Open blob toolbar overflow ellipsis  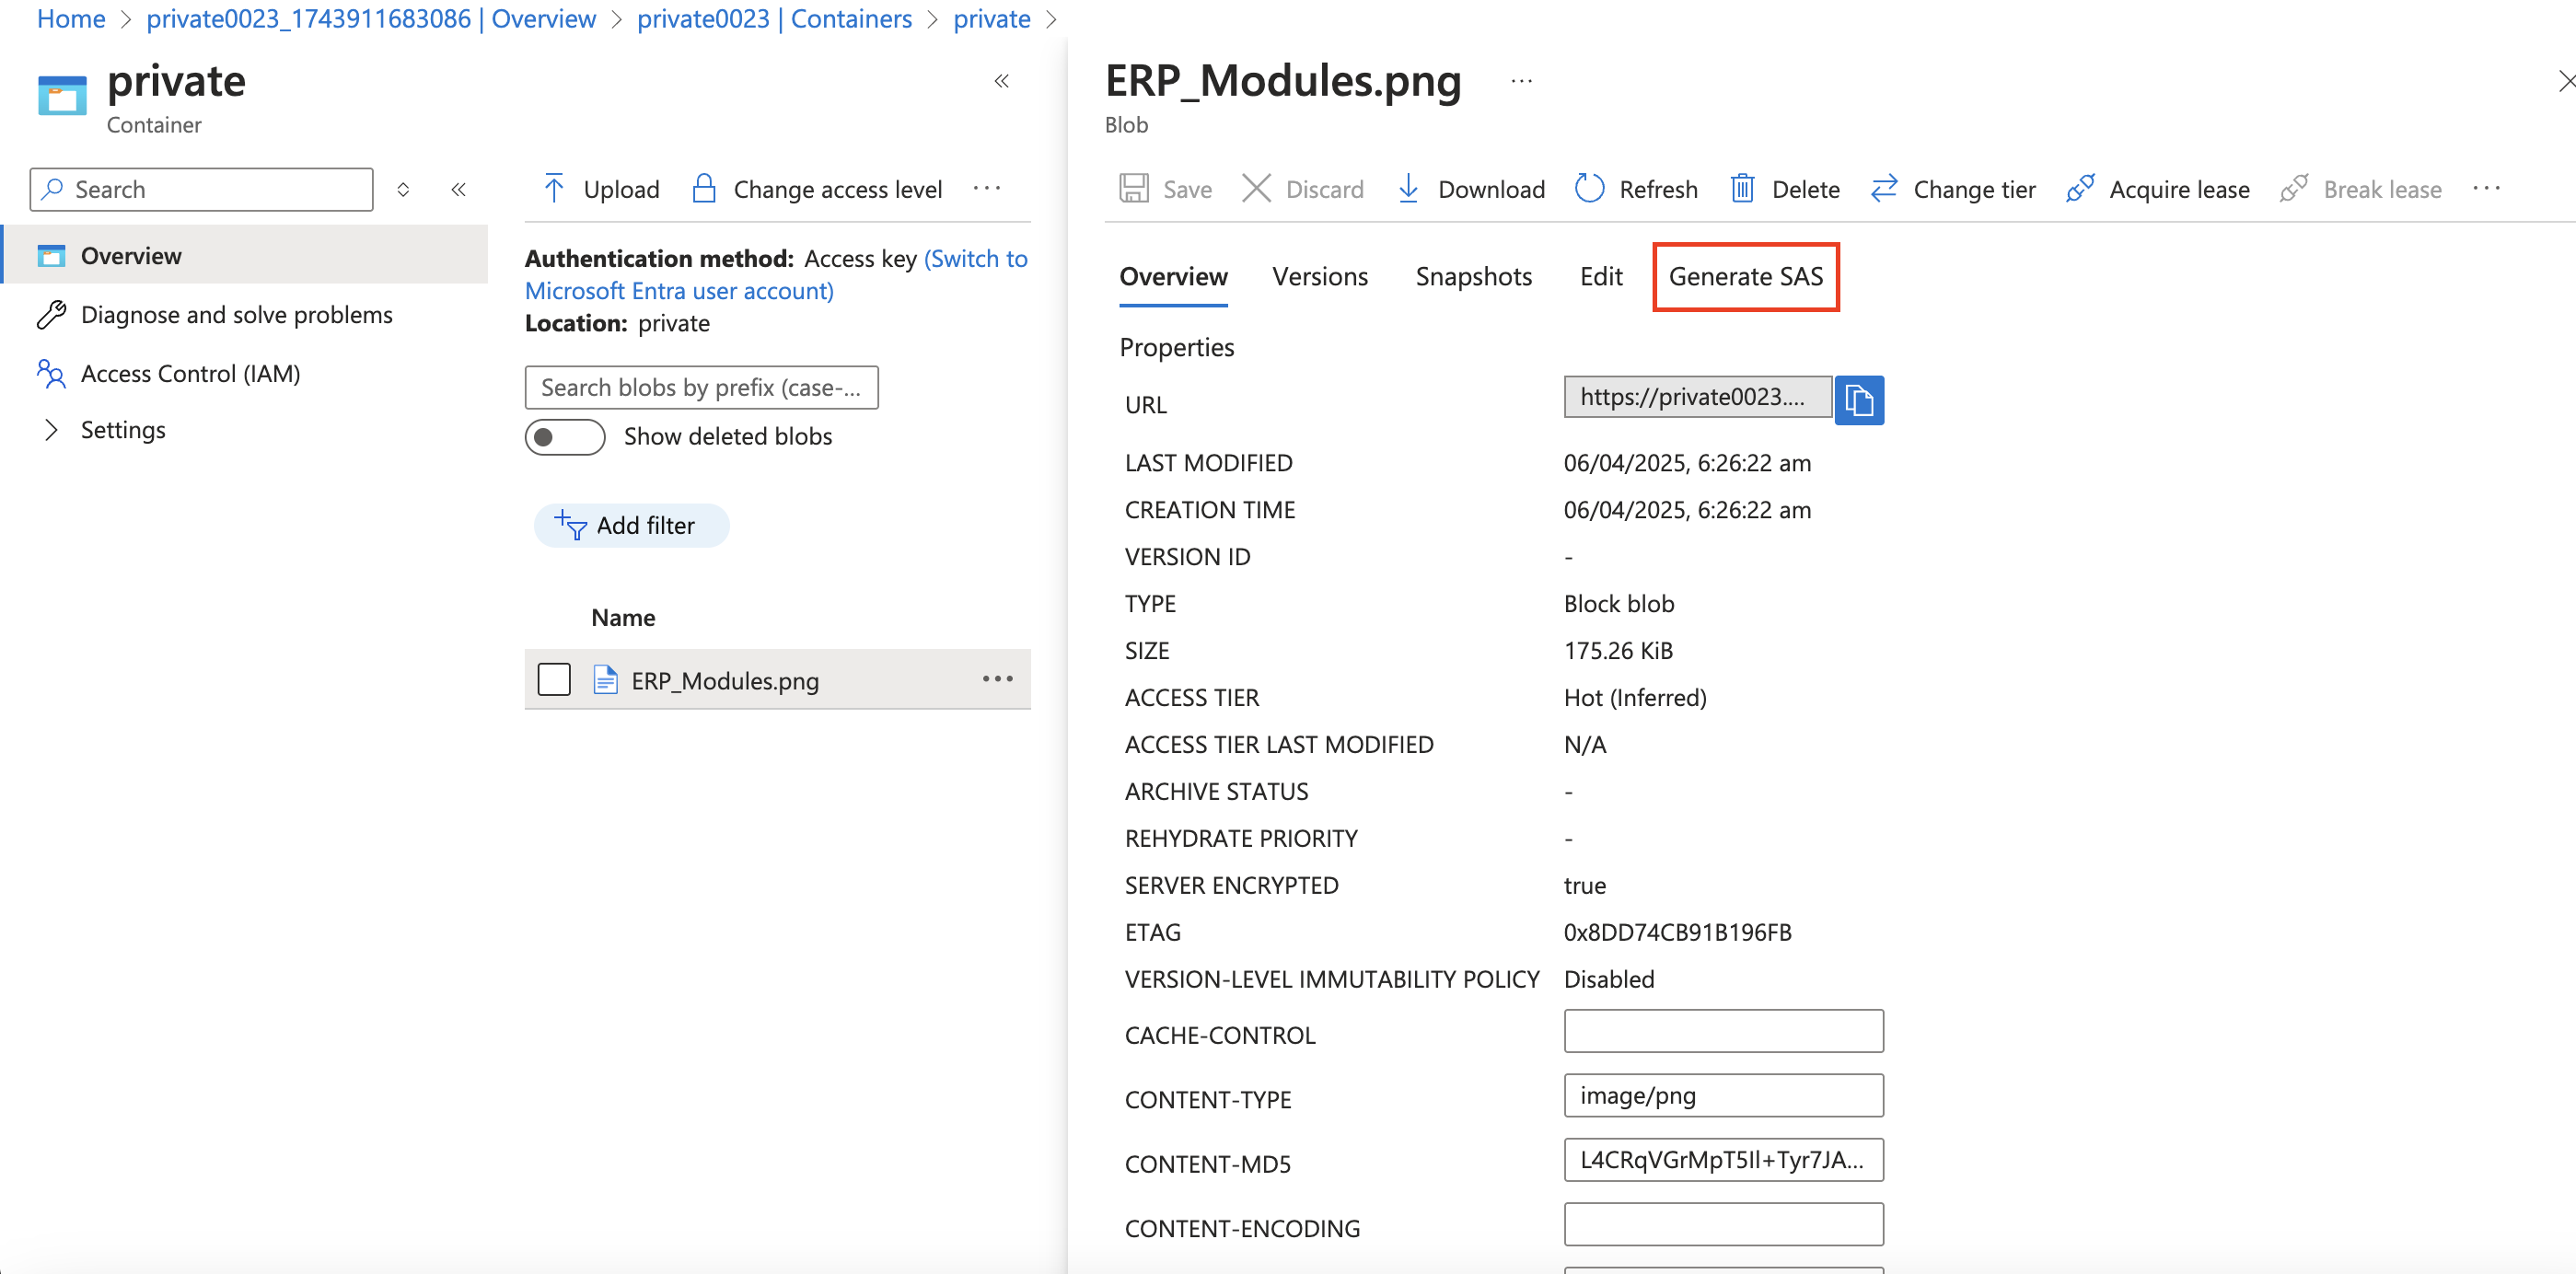point(2486,188)
